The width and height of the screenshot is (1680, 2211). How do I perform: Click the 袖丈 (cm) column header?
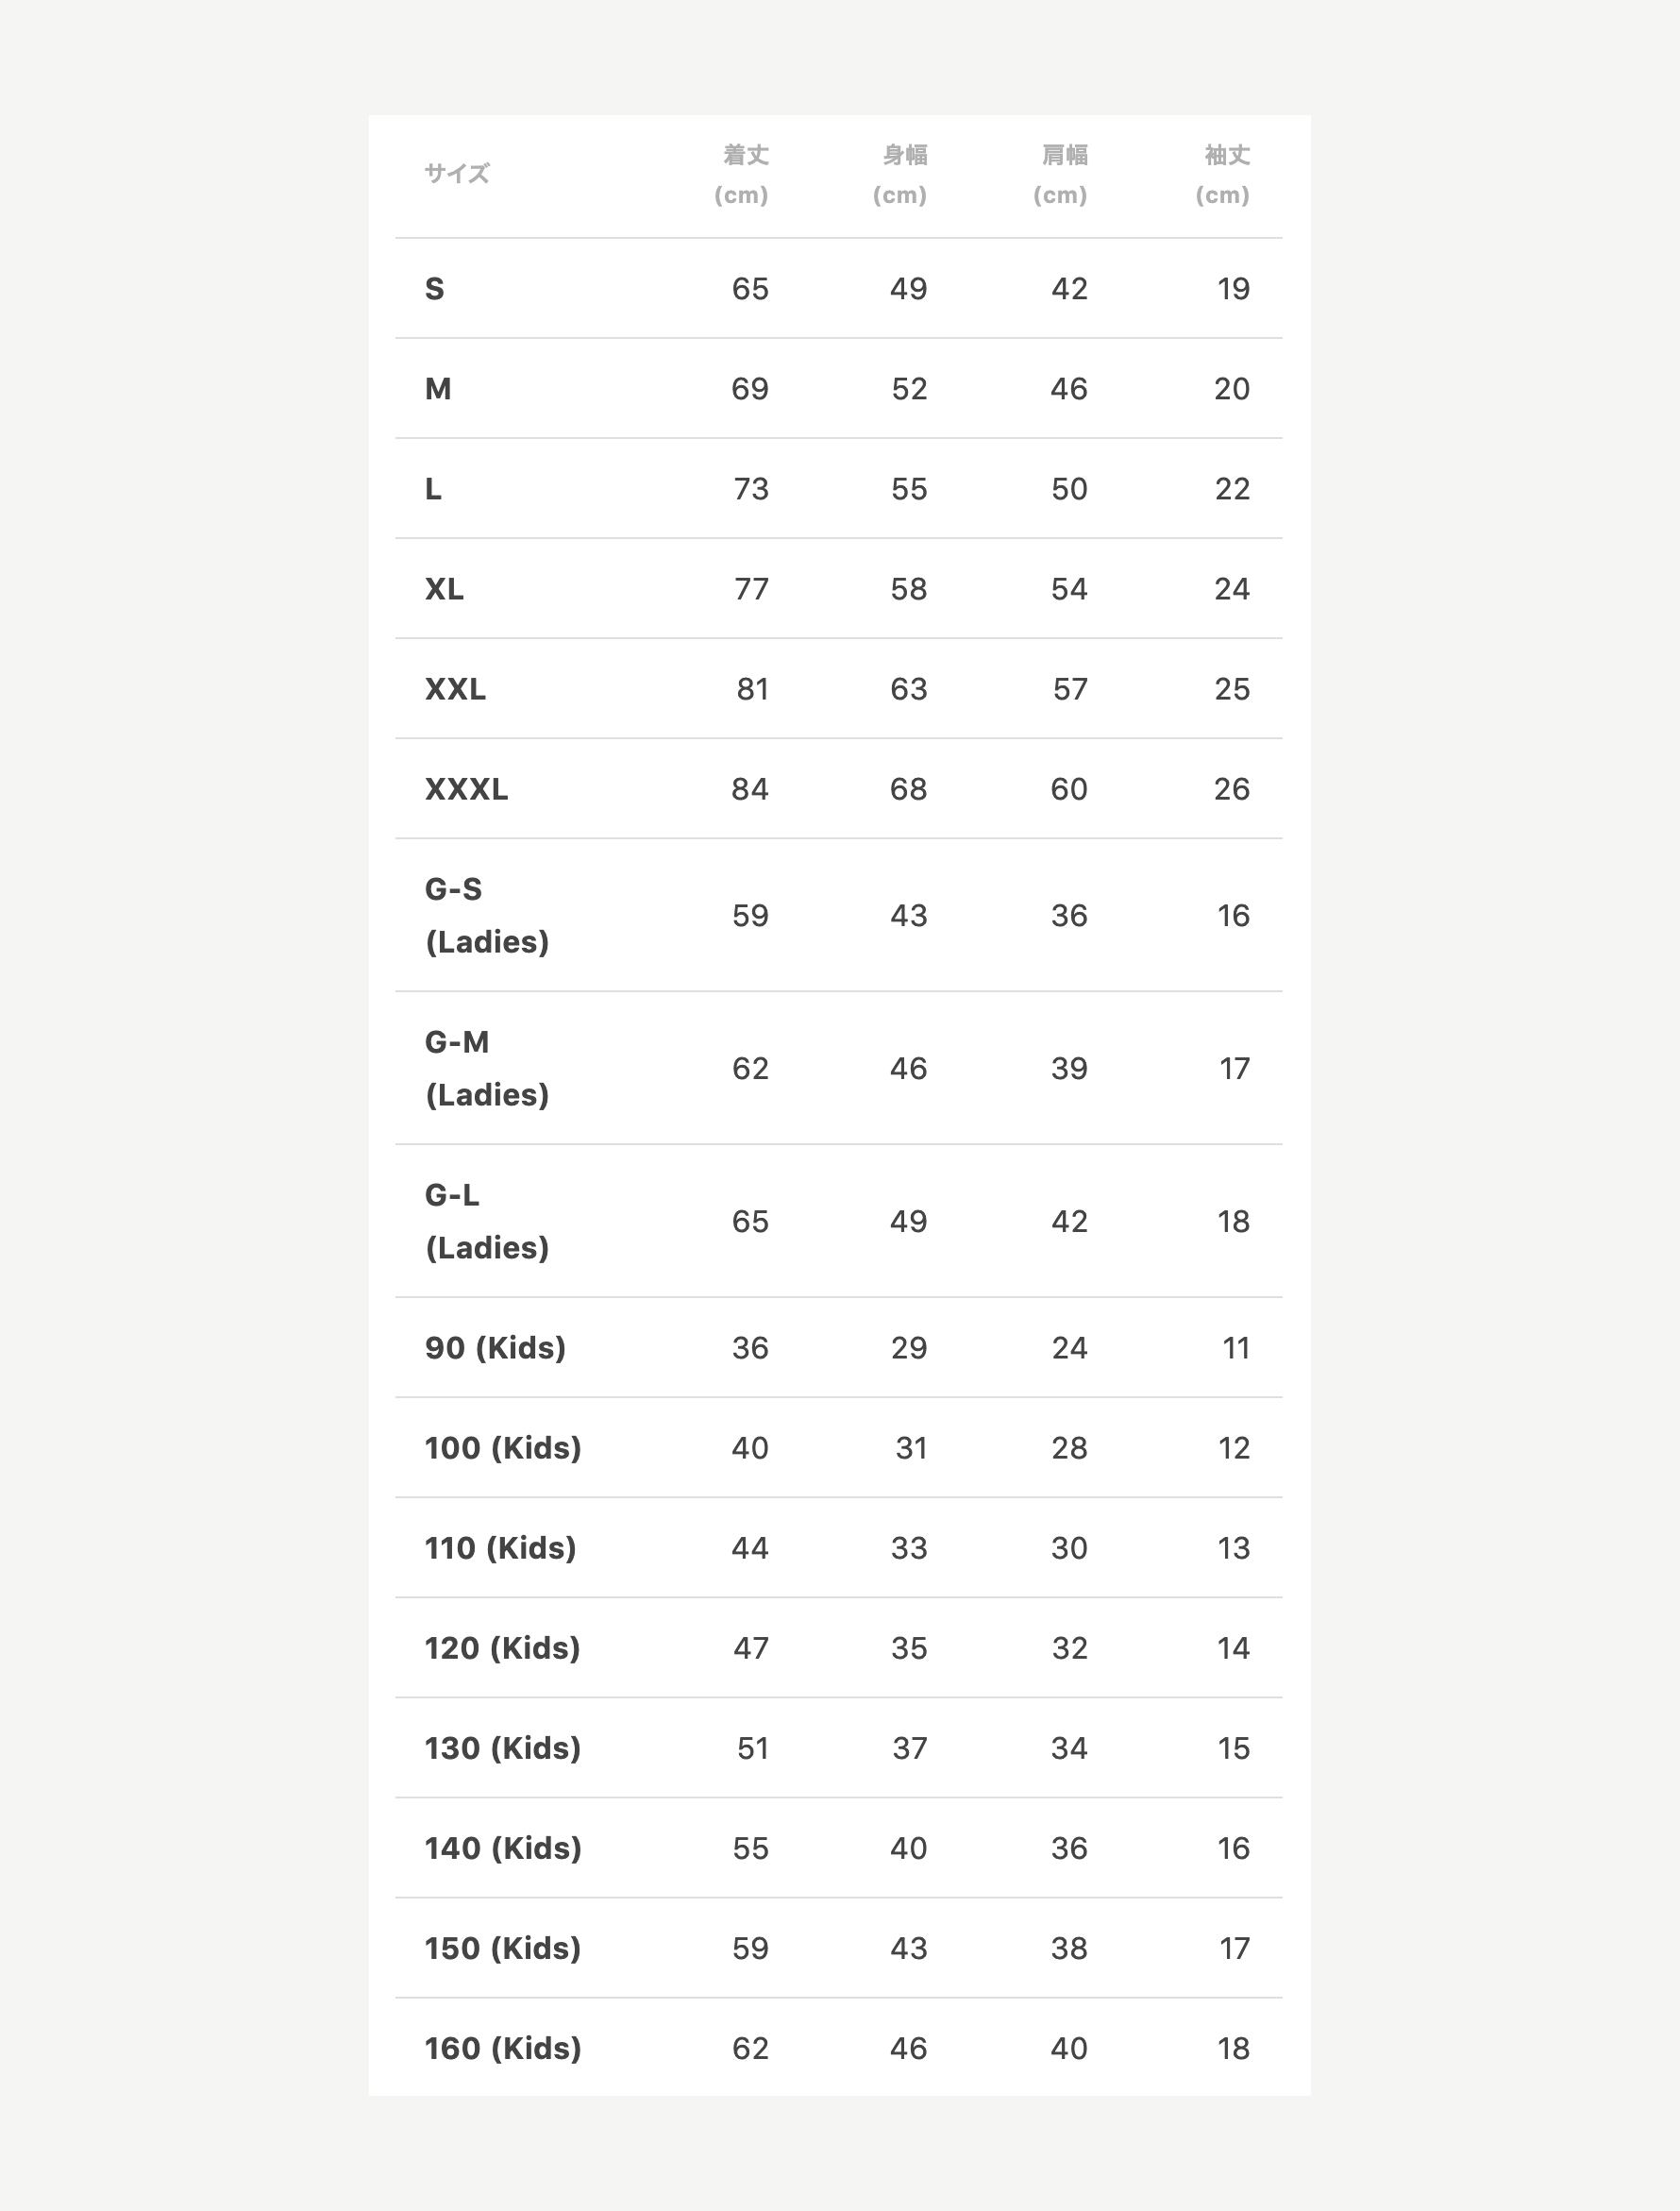(1223, 175)
